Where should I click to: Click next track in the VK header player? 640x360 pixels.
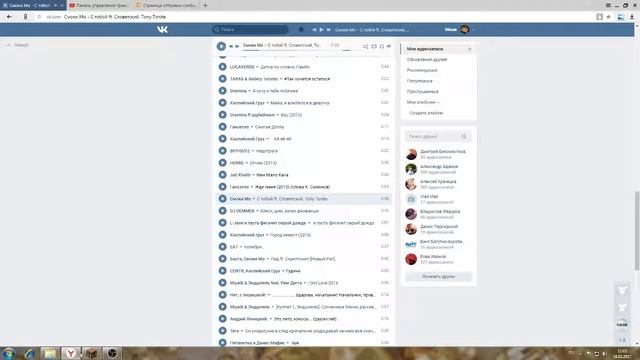[x=328, y=29]
